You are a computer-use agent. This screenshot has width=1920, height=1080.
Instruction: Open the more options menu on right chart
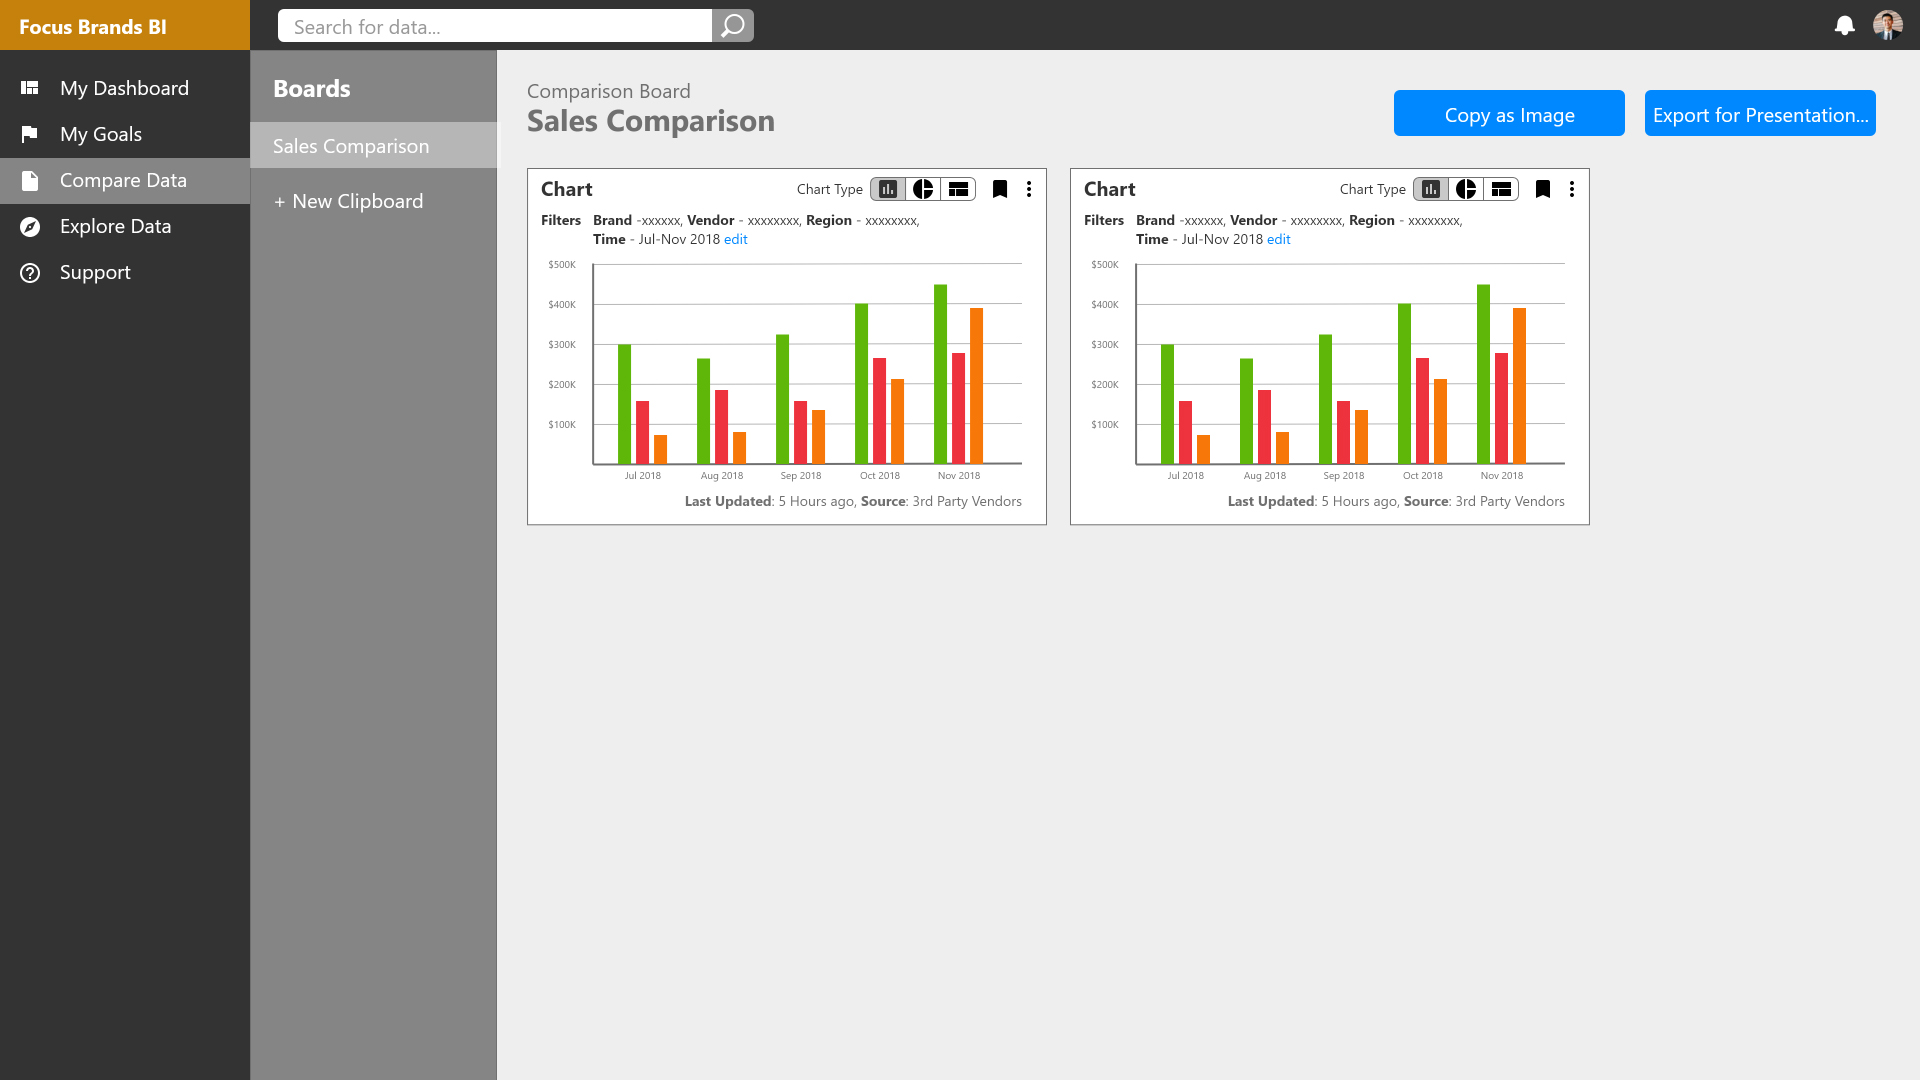[x=1572, y=187]
